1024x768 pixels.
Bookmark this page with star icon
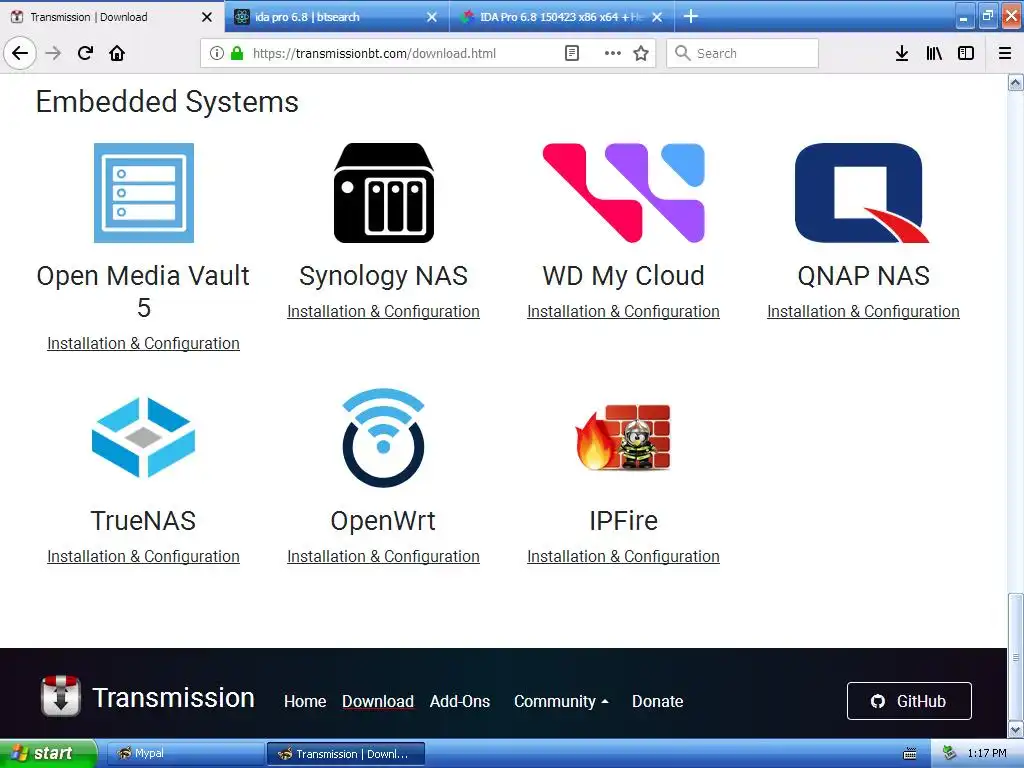pos(641,54)
